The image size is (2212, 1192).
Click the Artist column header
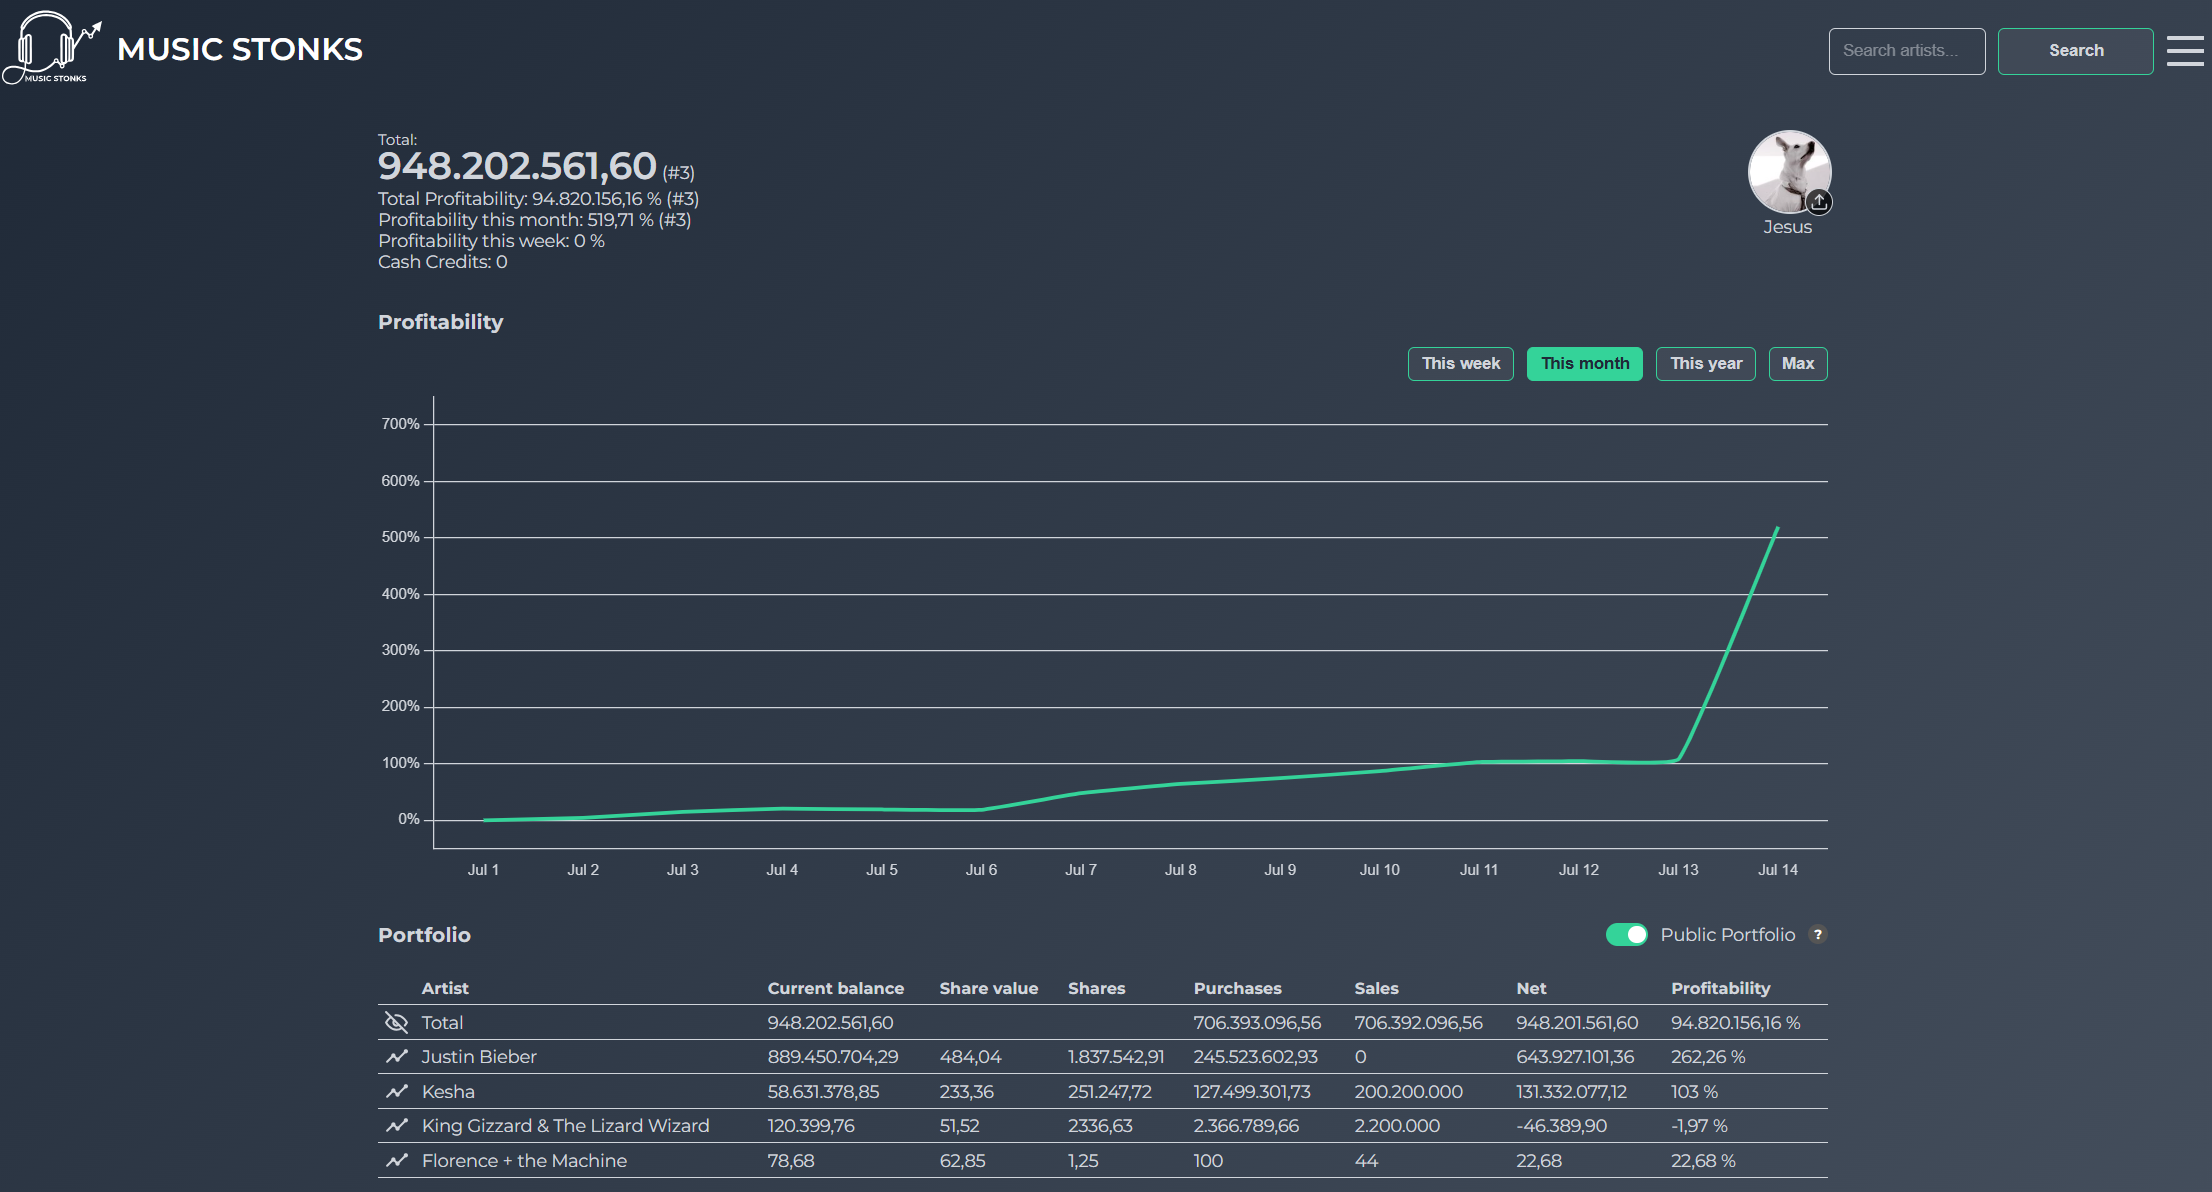coord(445,988)
